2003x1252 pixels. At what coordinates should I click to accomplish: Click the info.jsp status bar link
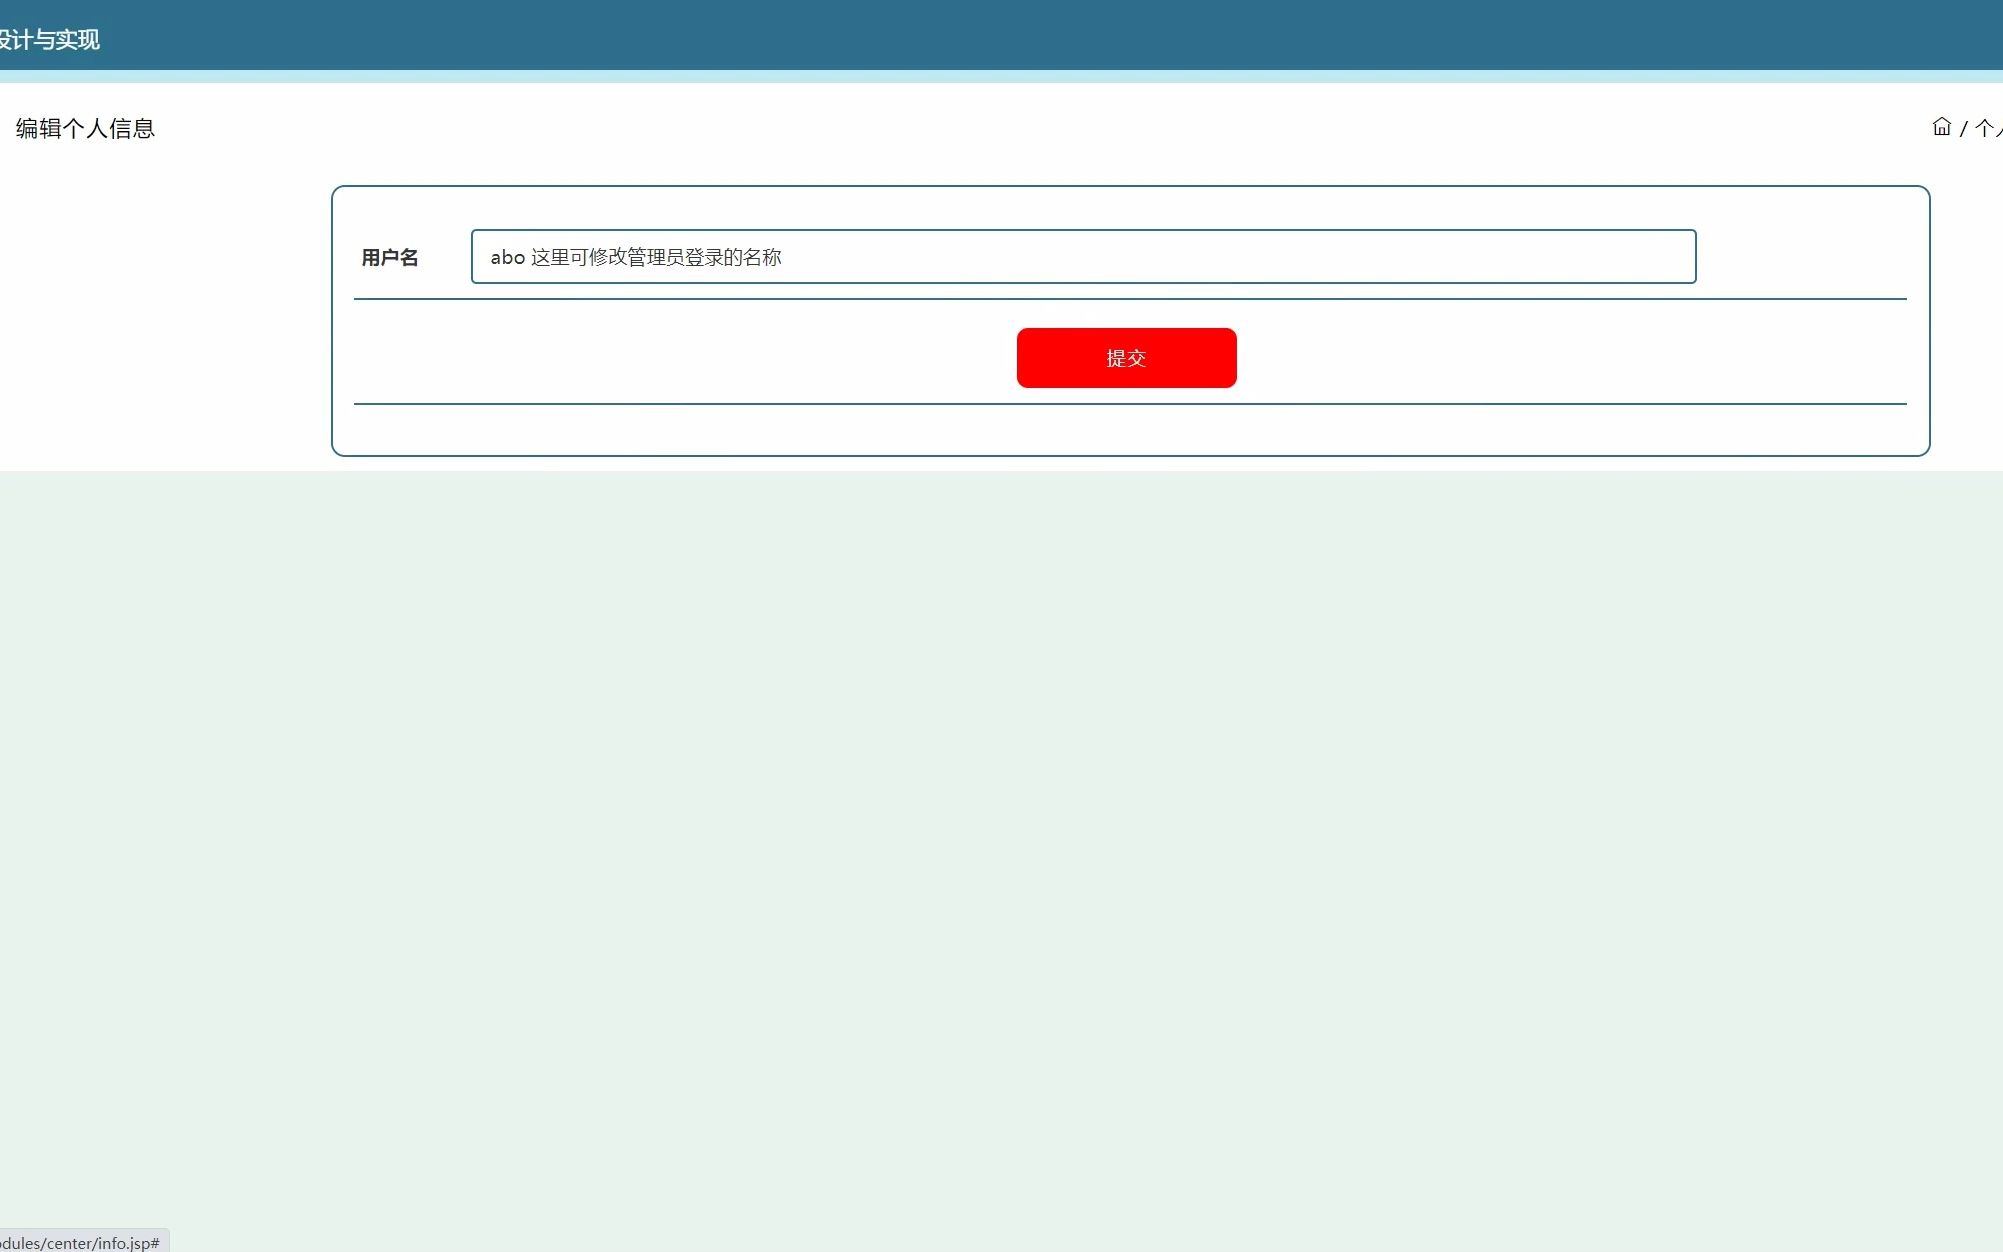(80, 1242)
